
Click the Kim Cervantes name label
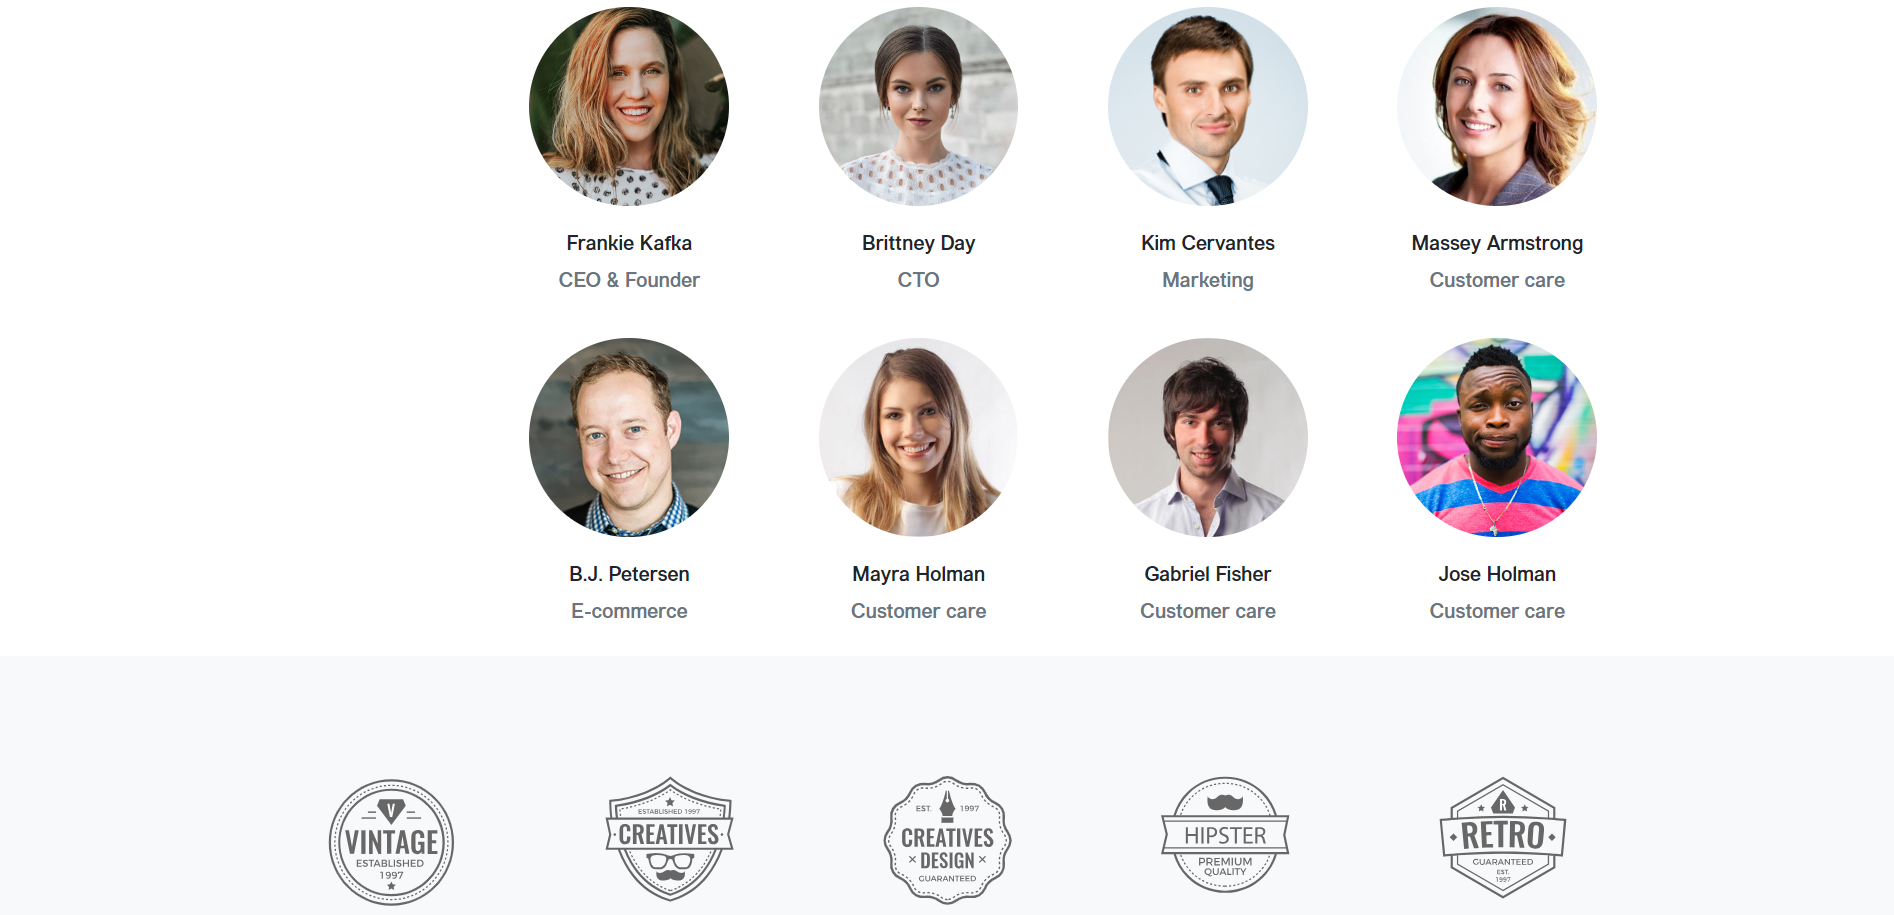tap(1208, 243)
